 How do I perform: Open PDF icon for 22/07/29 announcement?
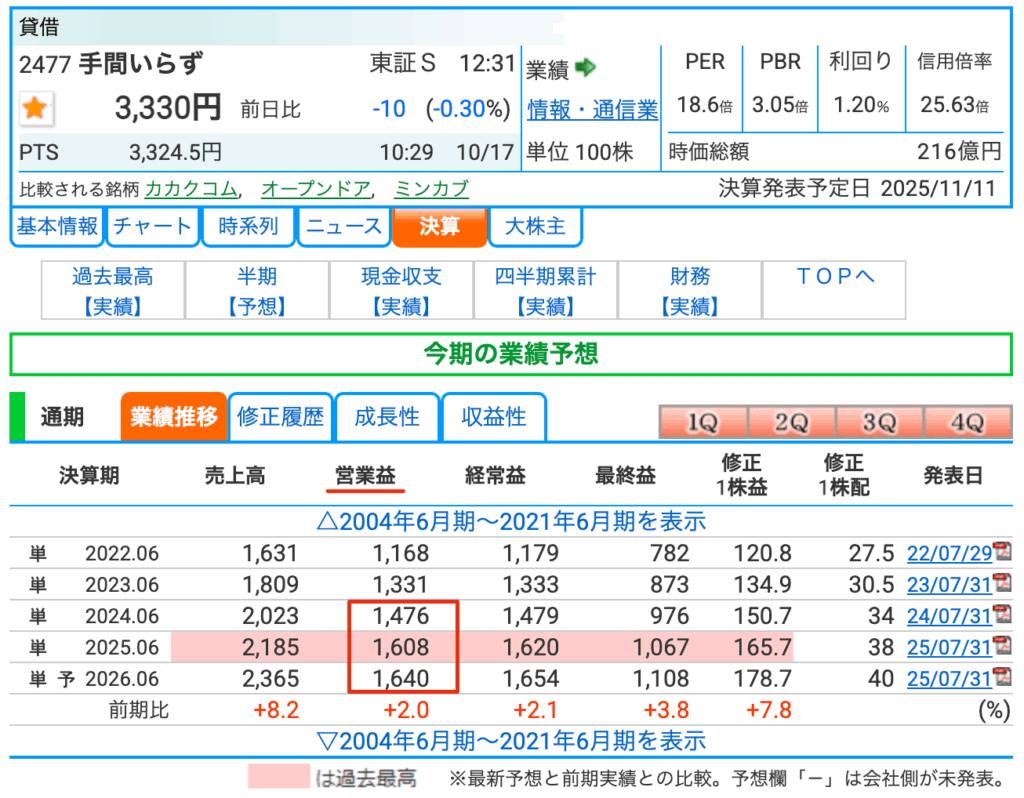(x=1001, y=553)
